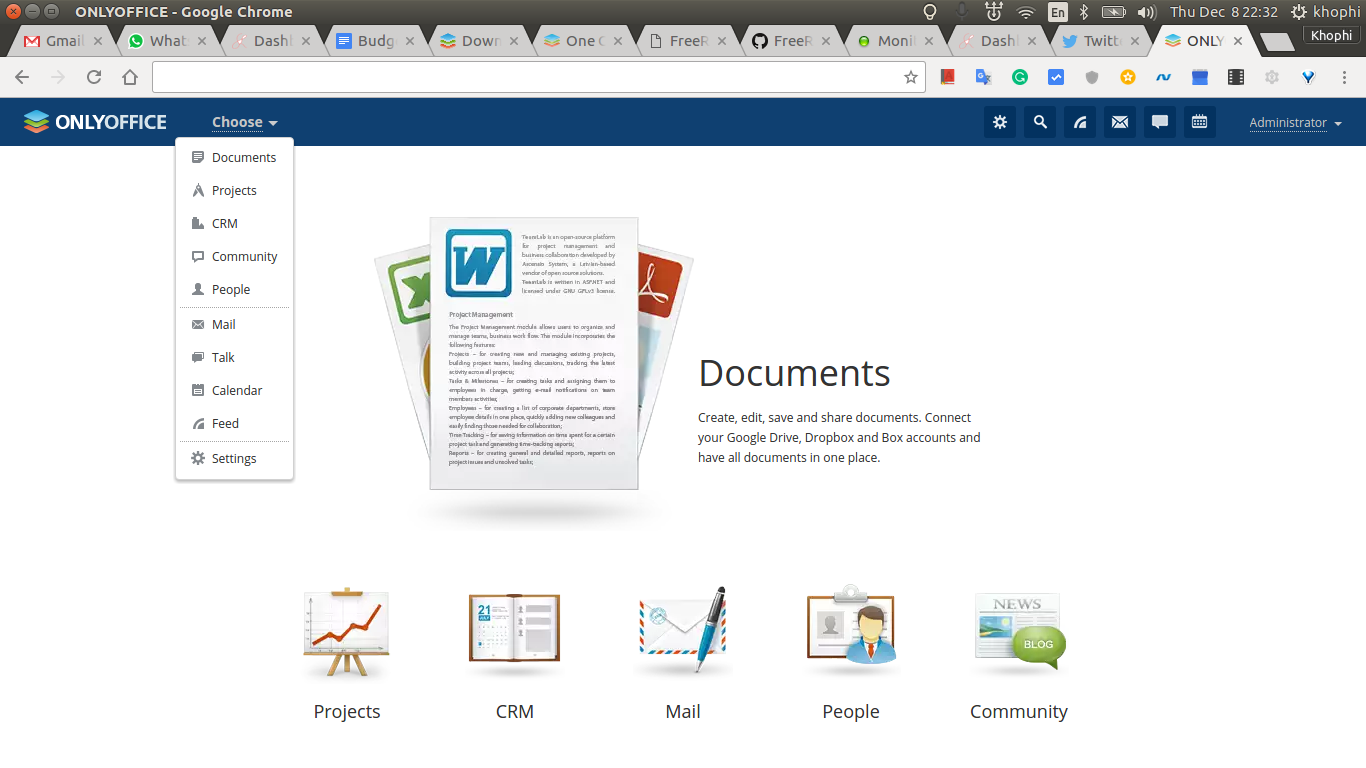Screen dimensions: 1366x768
Task: Click the Mail envelope icon in header
Action: [1120, 122]
